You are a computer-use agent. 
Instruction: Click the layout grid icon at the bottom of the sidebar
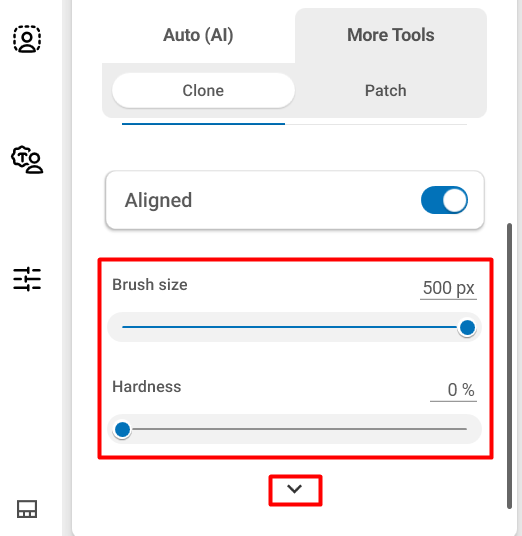point(27,509)
